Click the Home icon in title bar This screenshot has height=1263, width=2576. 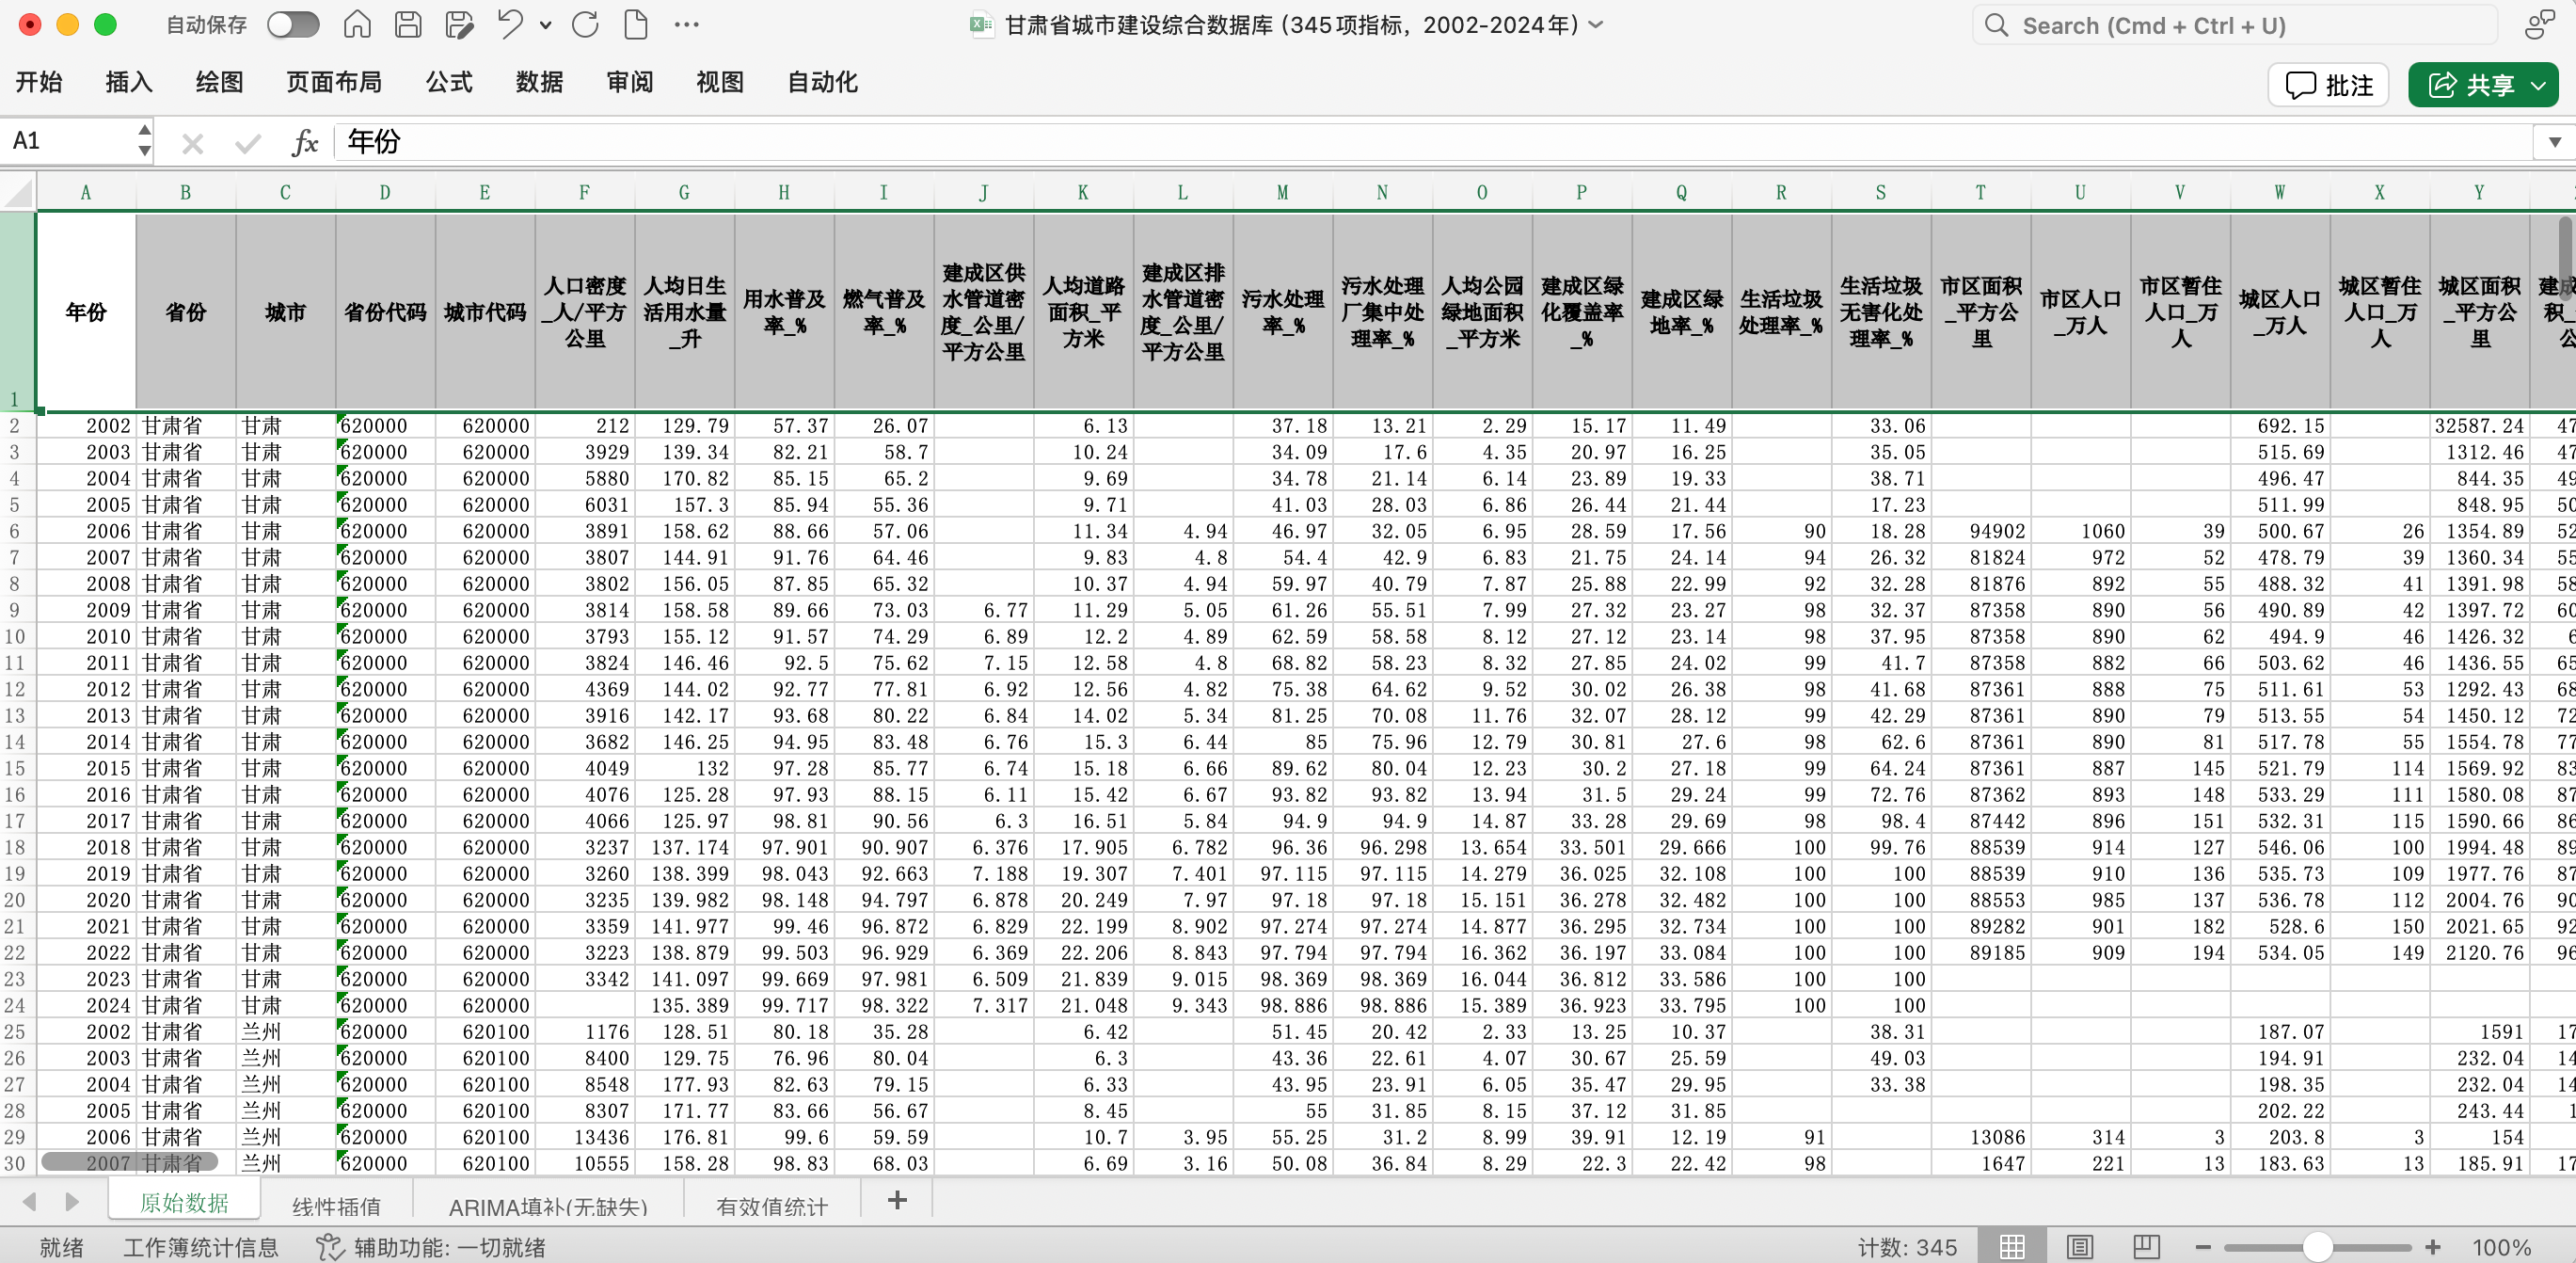click(357, 25)
